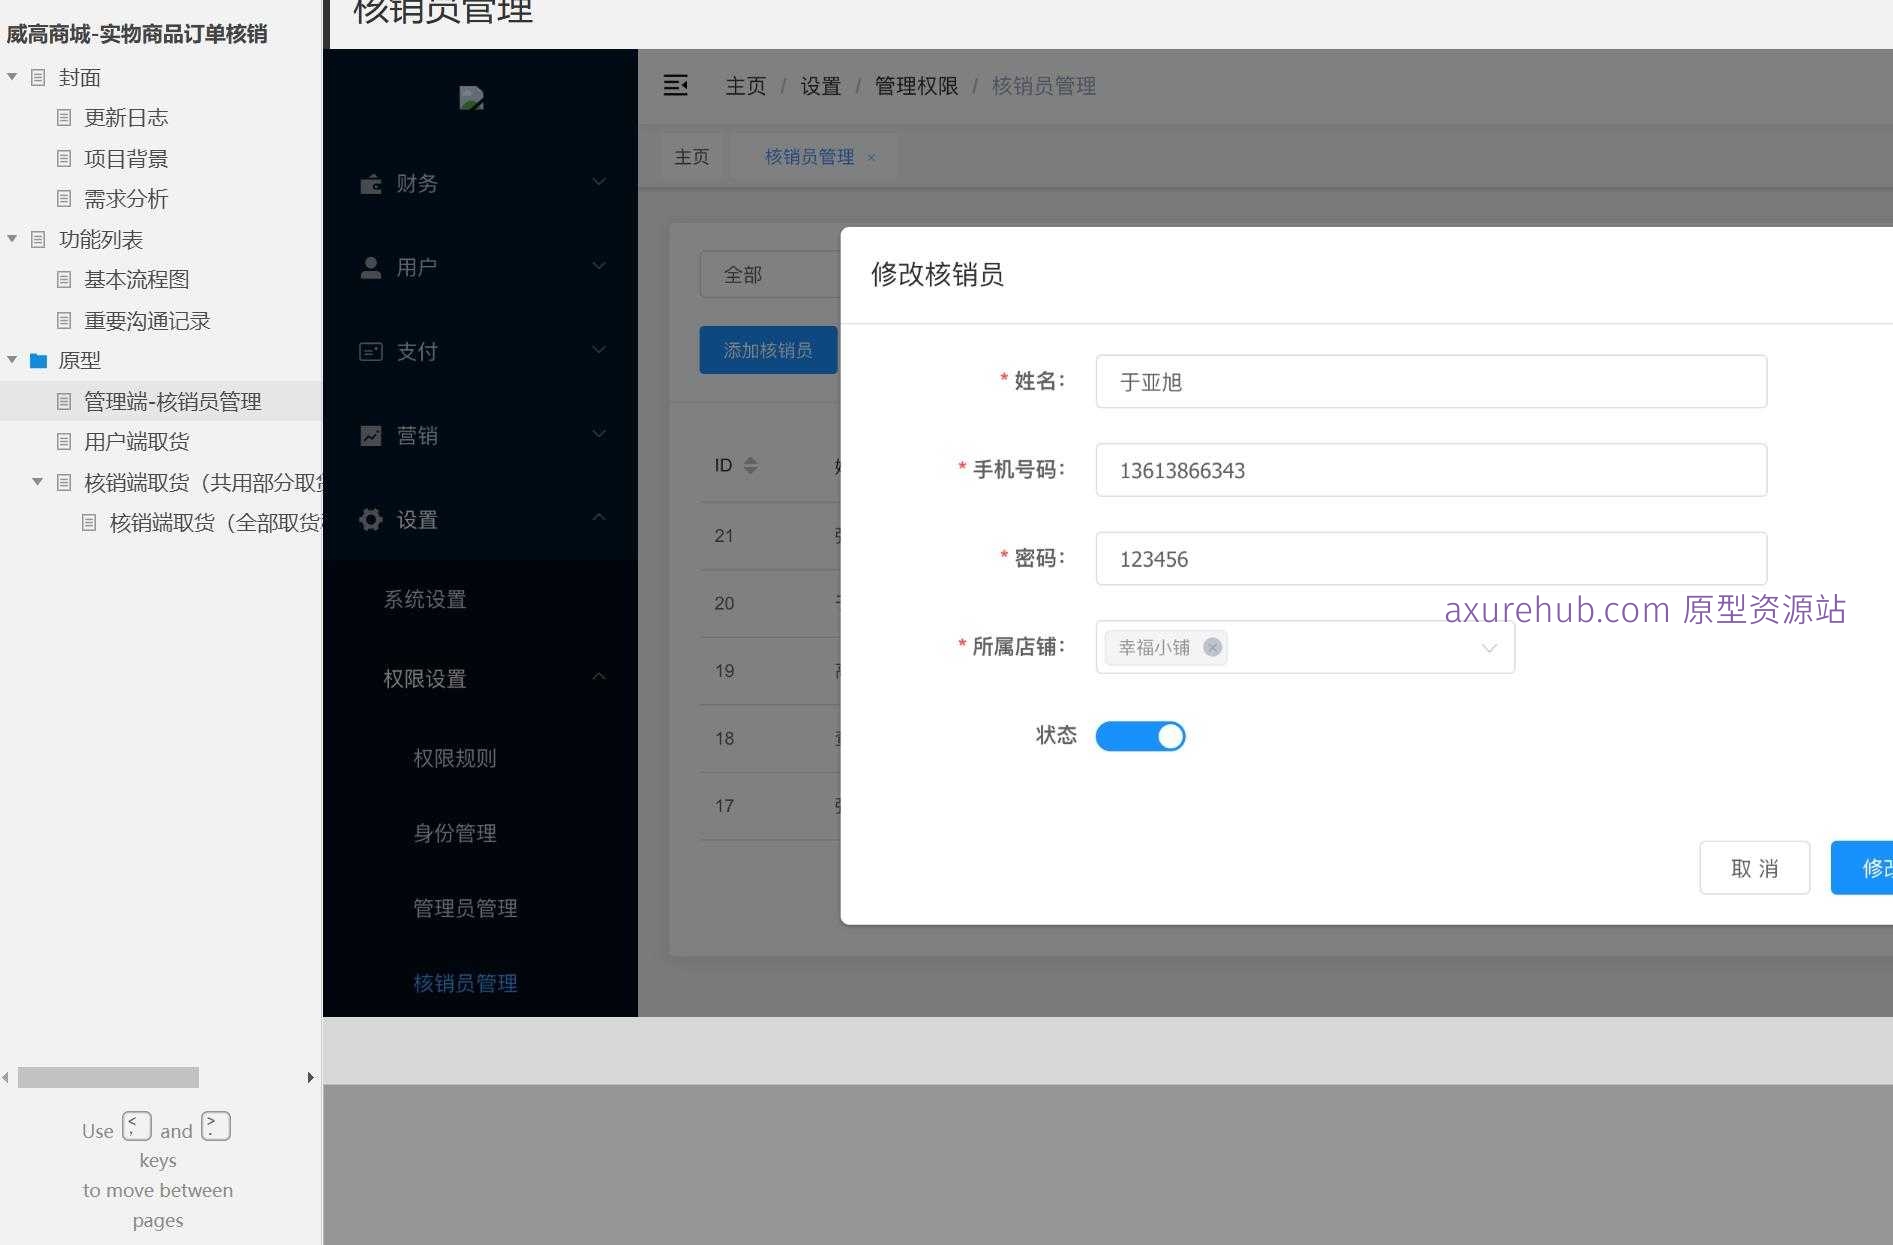Click the ID column sort arrows
This screenshot has height=1245, width=1893.
click(x=750, y=464)
